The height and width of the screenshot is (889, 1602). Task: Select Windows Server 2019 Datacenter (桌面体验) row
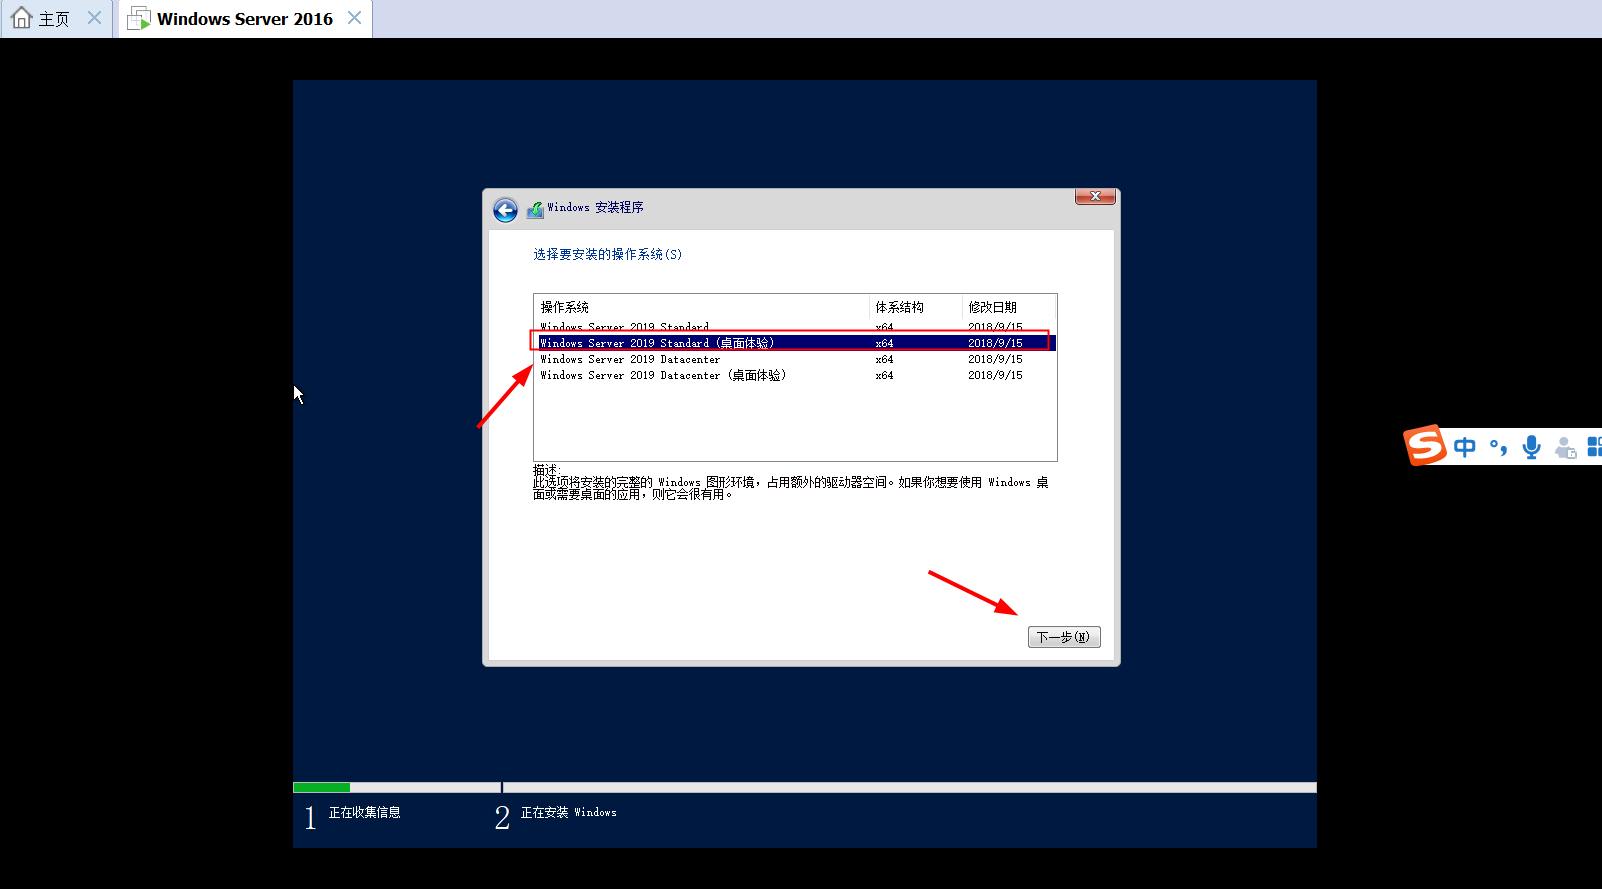795,375
